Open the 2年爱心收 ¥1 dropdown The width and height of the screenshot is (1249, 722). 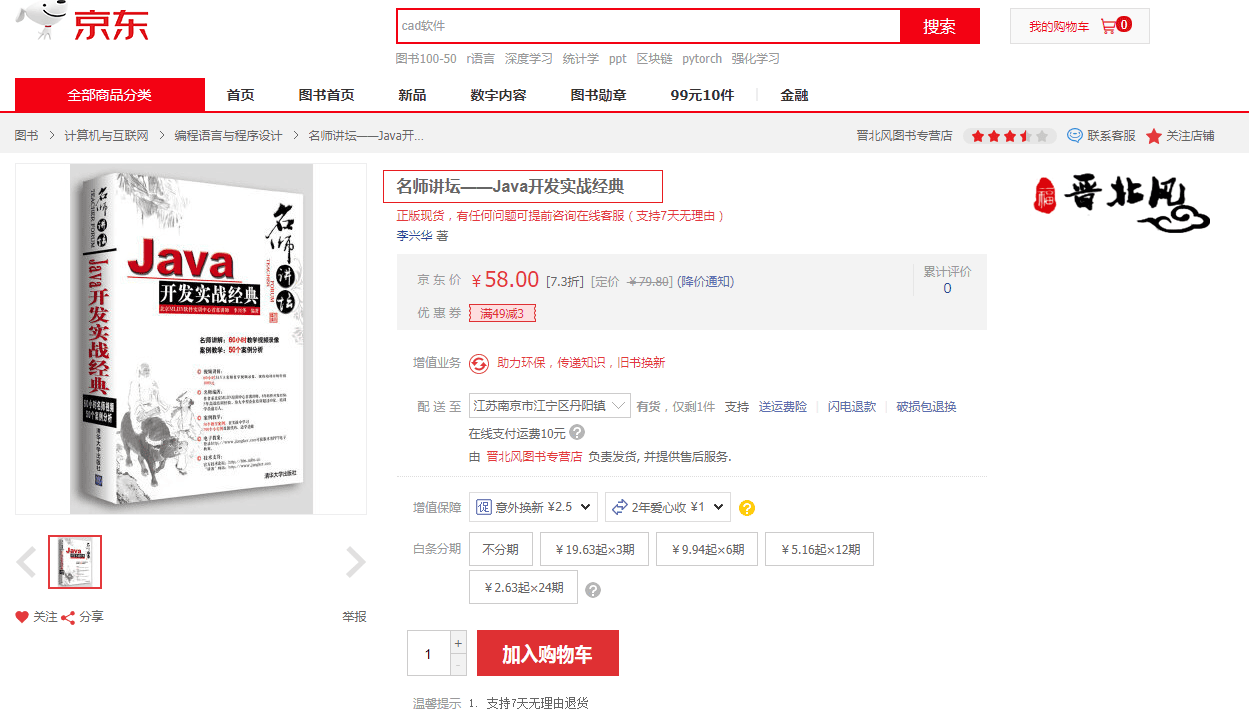[x=667, y=507]
